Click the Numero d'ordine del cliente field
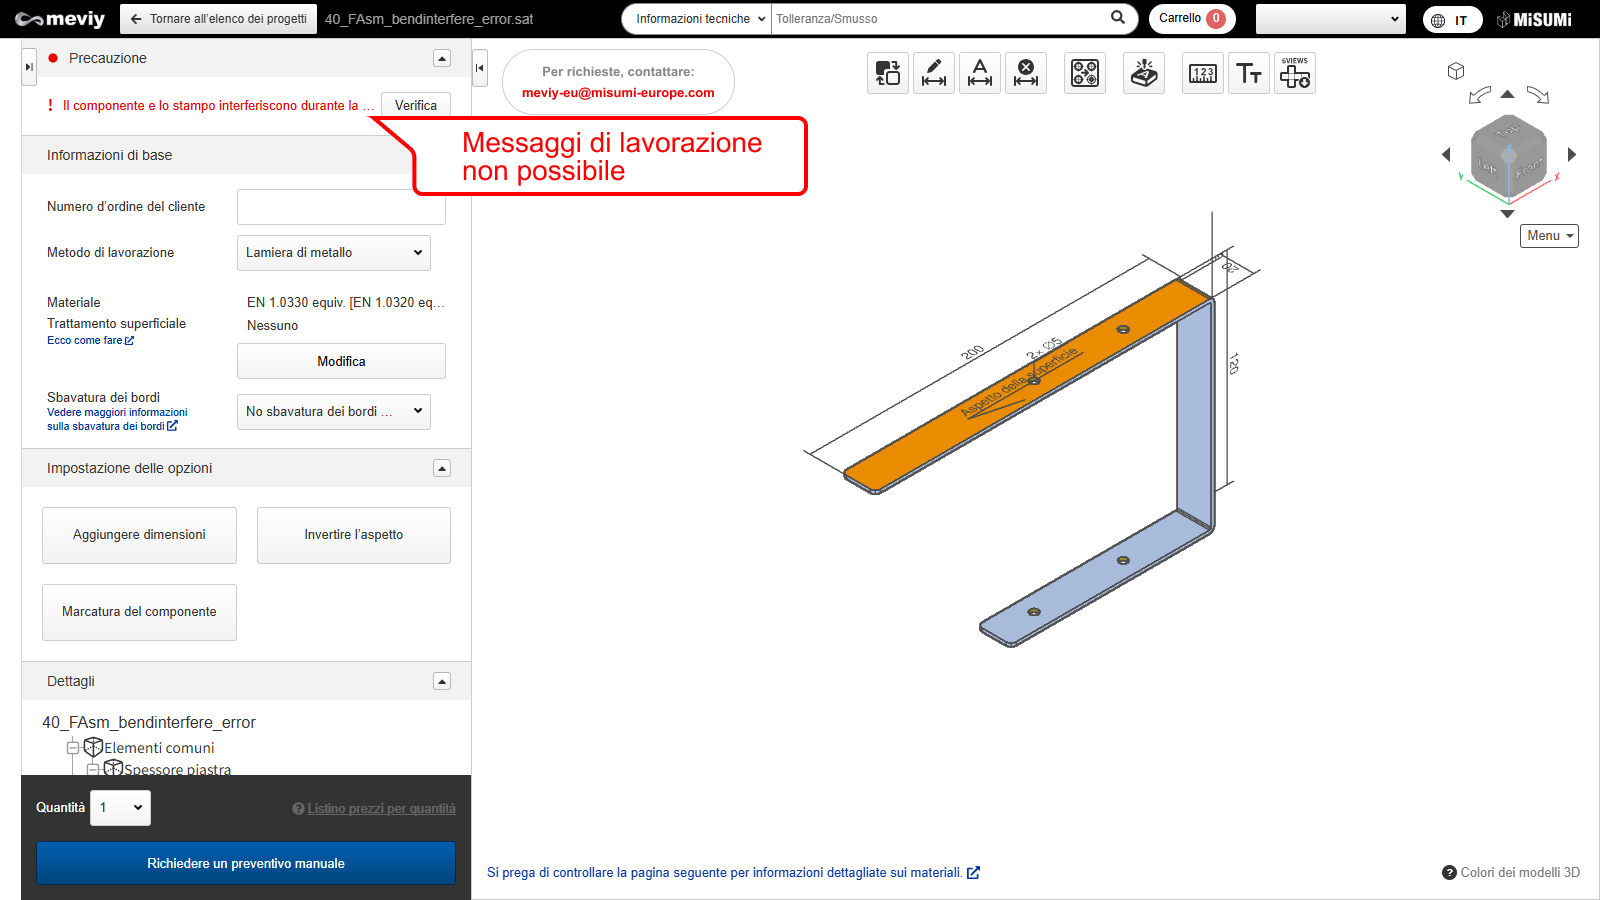The width and height of the screenshot is (1600, 900). pyautogui.click(x=341, y=207)
